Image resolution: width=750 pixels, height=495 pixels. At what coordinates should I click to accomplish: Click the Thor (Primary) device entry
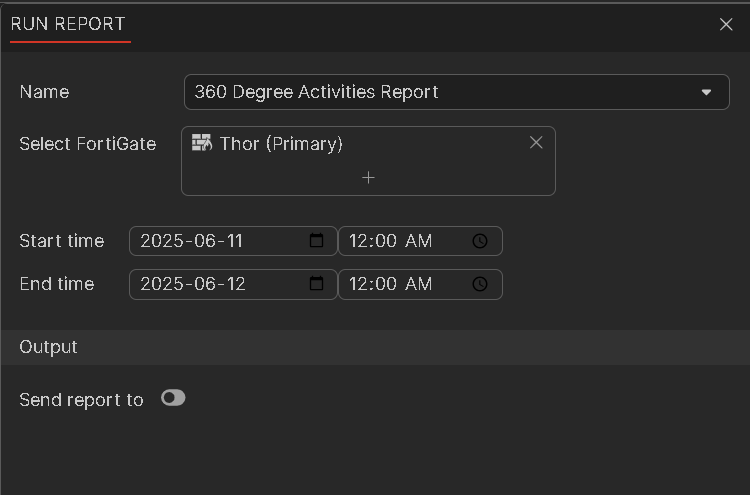click(x=281, y=144)
